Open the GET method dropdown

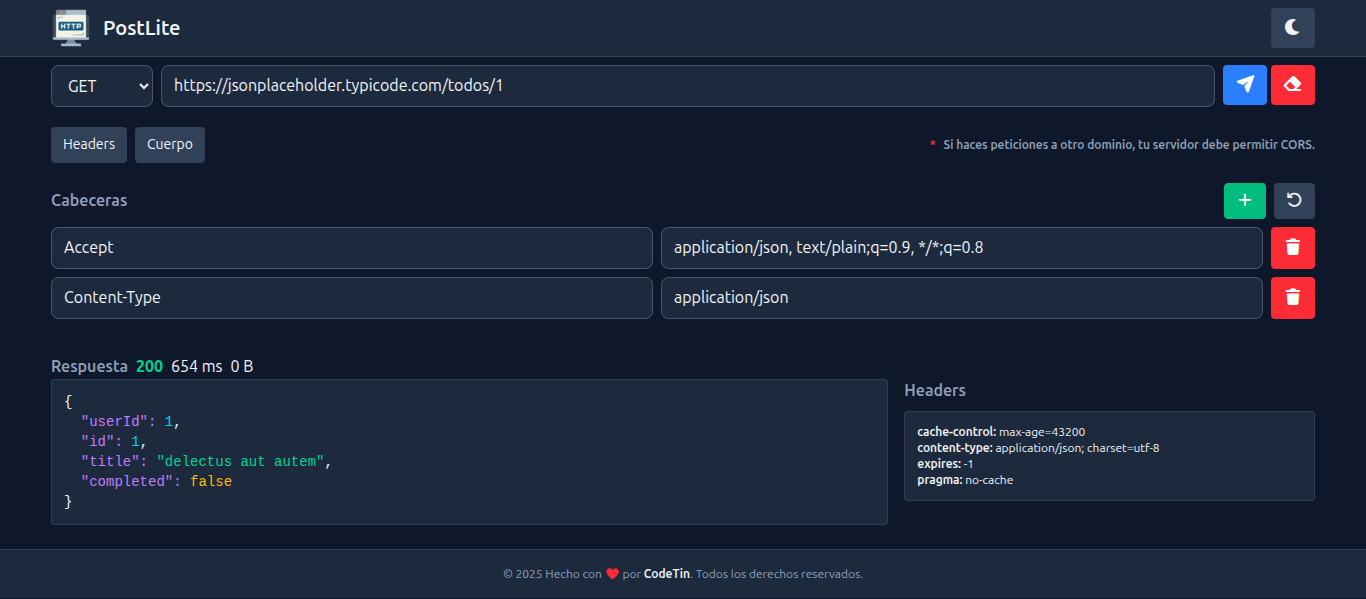[101, 86]
